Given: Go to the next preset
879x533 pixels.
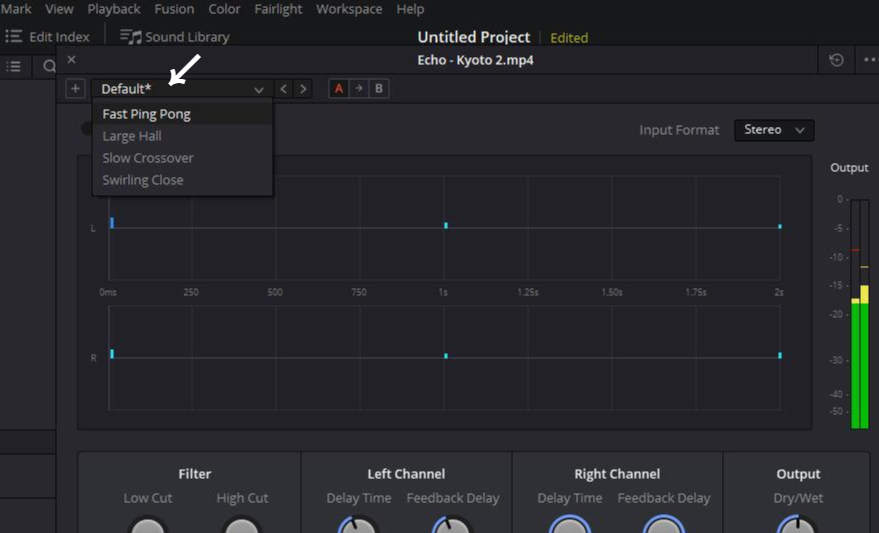Looking at the screenshot, I should (x=303, y=89).
